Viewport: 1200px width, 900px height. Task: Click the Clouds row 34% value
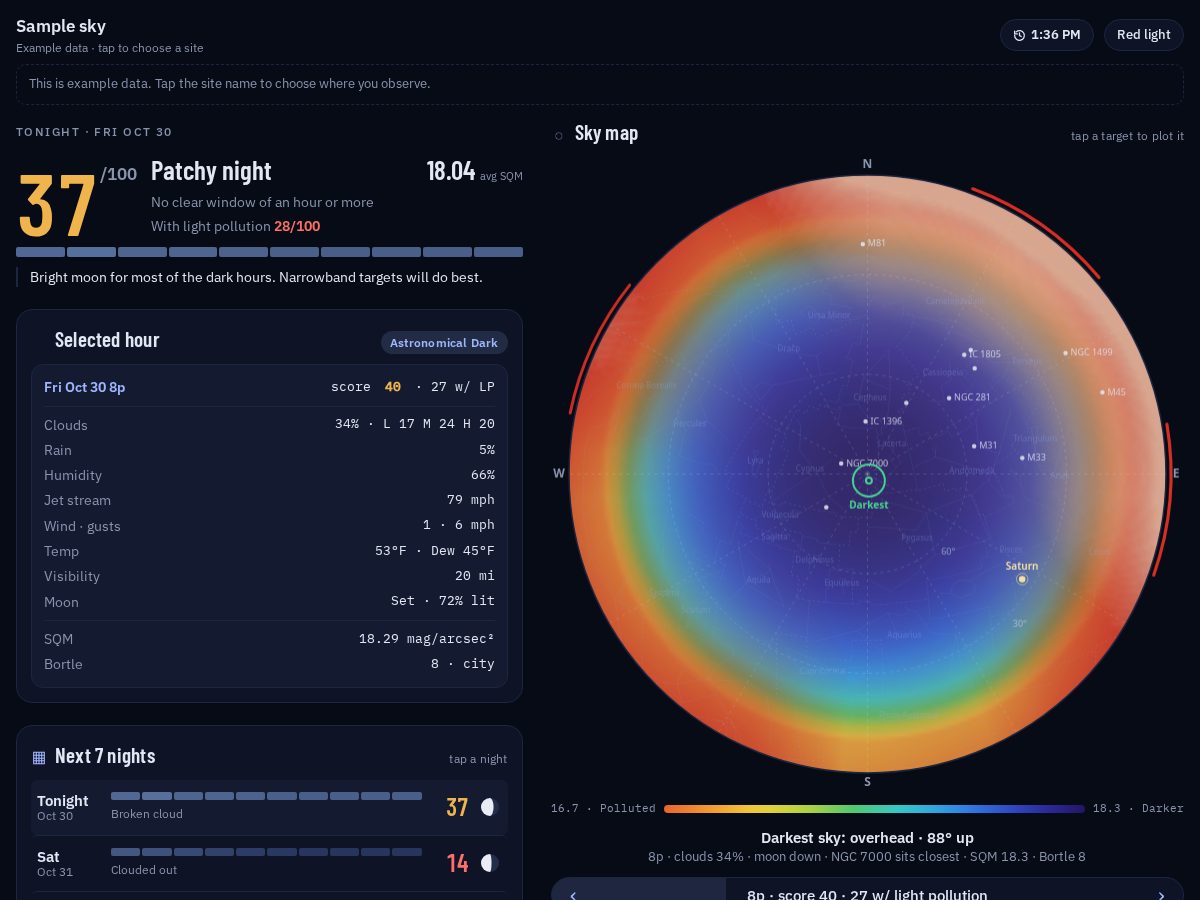[415, 424]
